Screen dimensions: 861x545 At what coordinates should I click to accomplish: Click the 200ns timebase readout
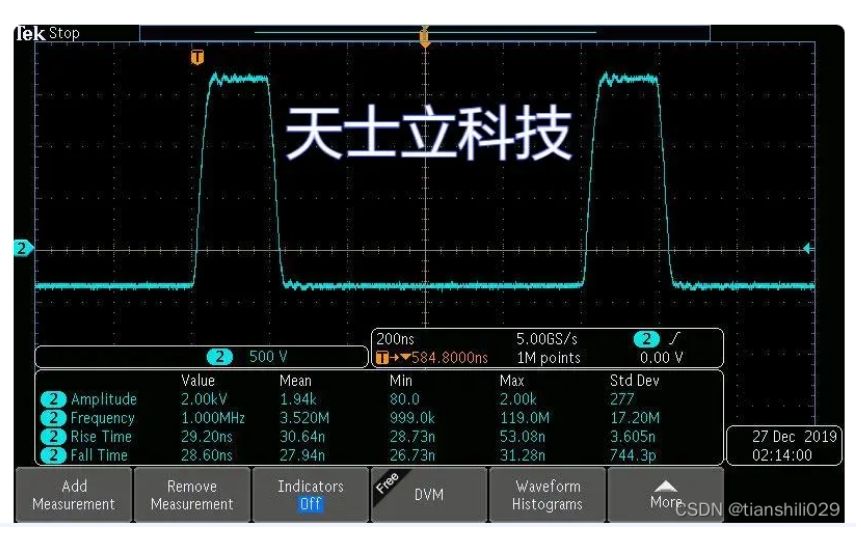click(395, 339)
